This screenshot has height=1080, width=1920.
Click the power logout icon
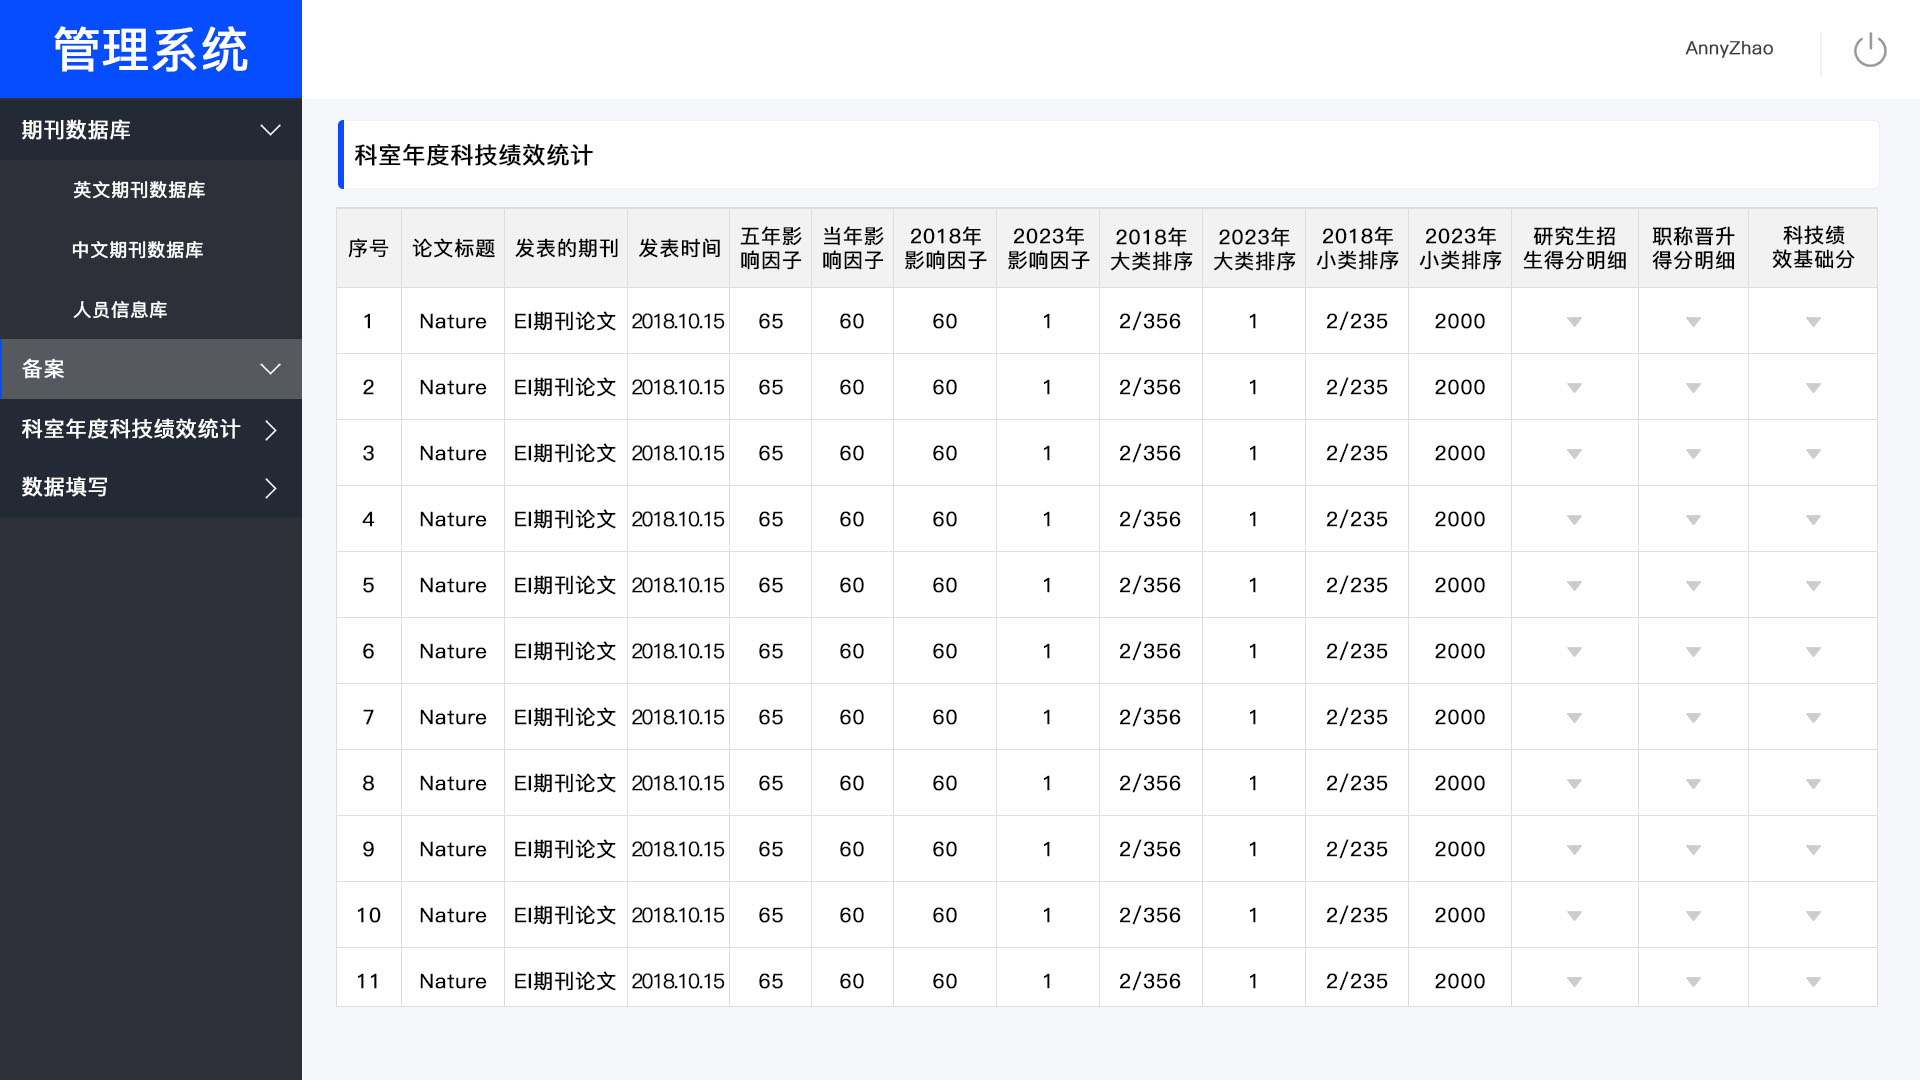1869,50
